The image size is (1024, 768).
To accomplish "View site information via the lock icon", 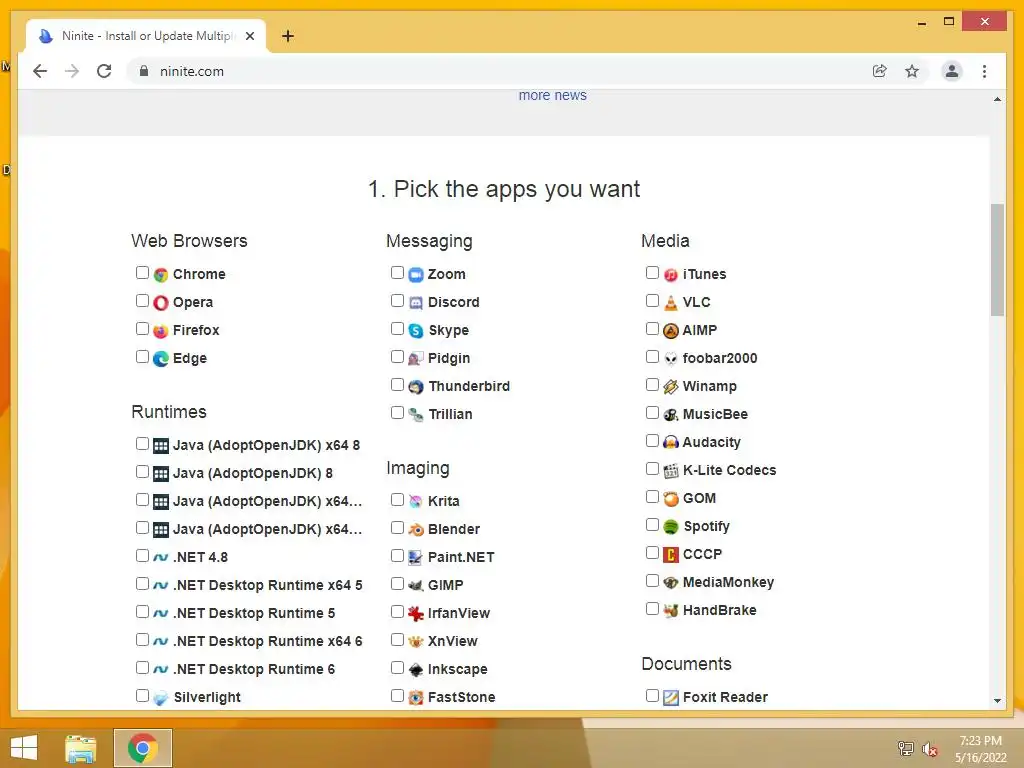I will pos(144,71).
